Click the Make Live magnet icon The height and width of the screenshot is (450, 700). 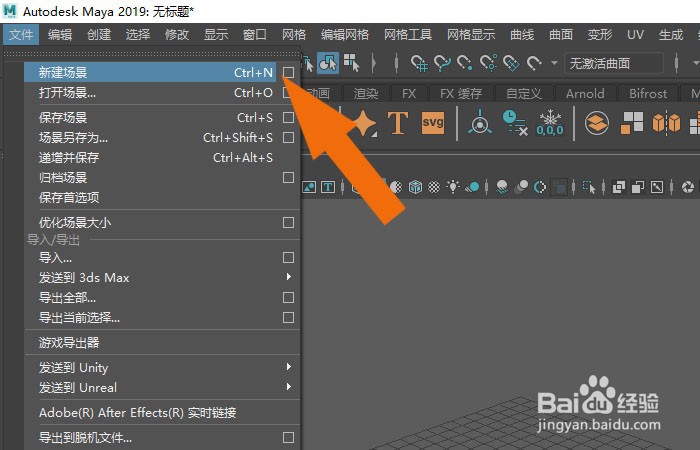click(x=534, y=63)
